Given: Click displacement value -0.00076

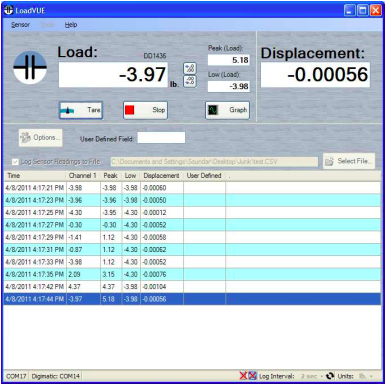Looking at the screenshot, I should click(x=154, y=274).
